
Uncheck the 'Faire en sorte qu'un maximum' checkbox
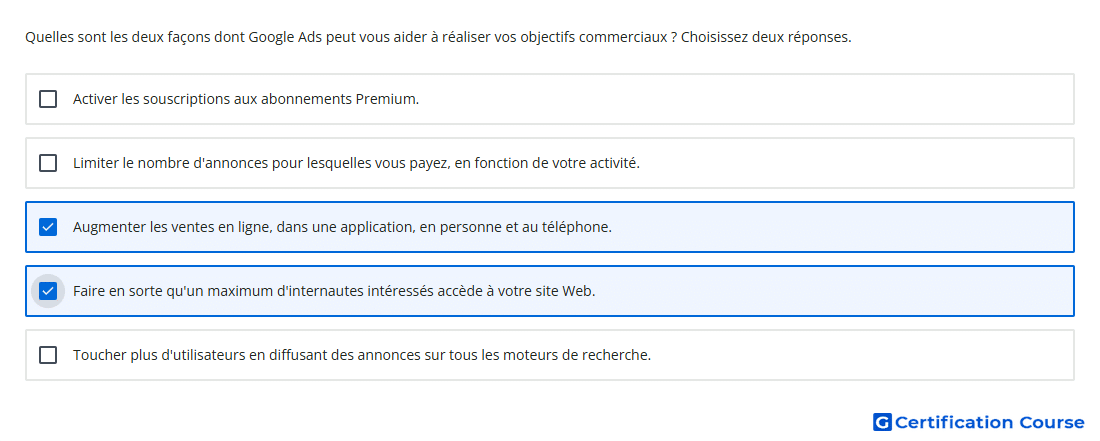[x=48, y=291]
